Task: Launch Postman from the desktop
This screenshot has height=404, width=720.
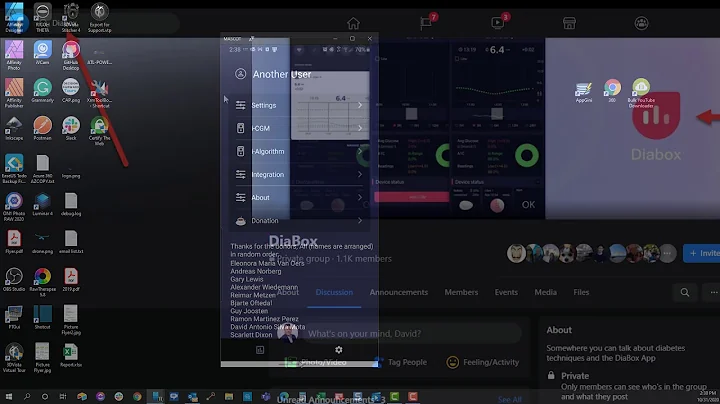Action: (x=42, y=128)
